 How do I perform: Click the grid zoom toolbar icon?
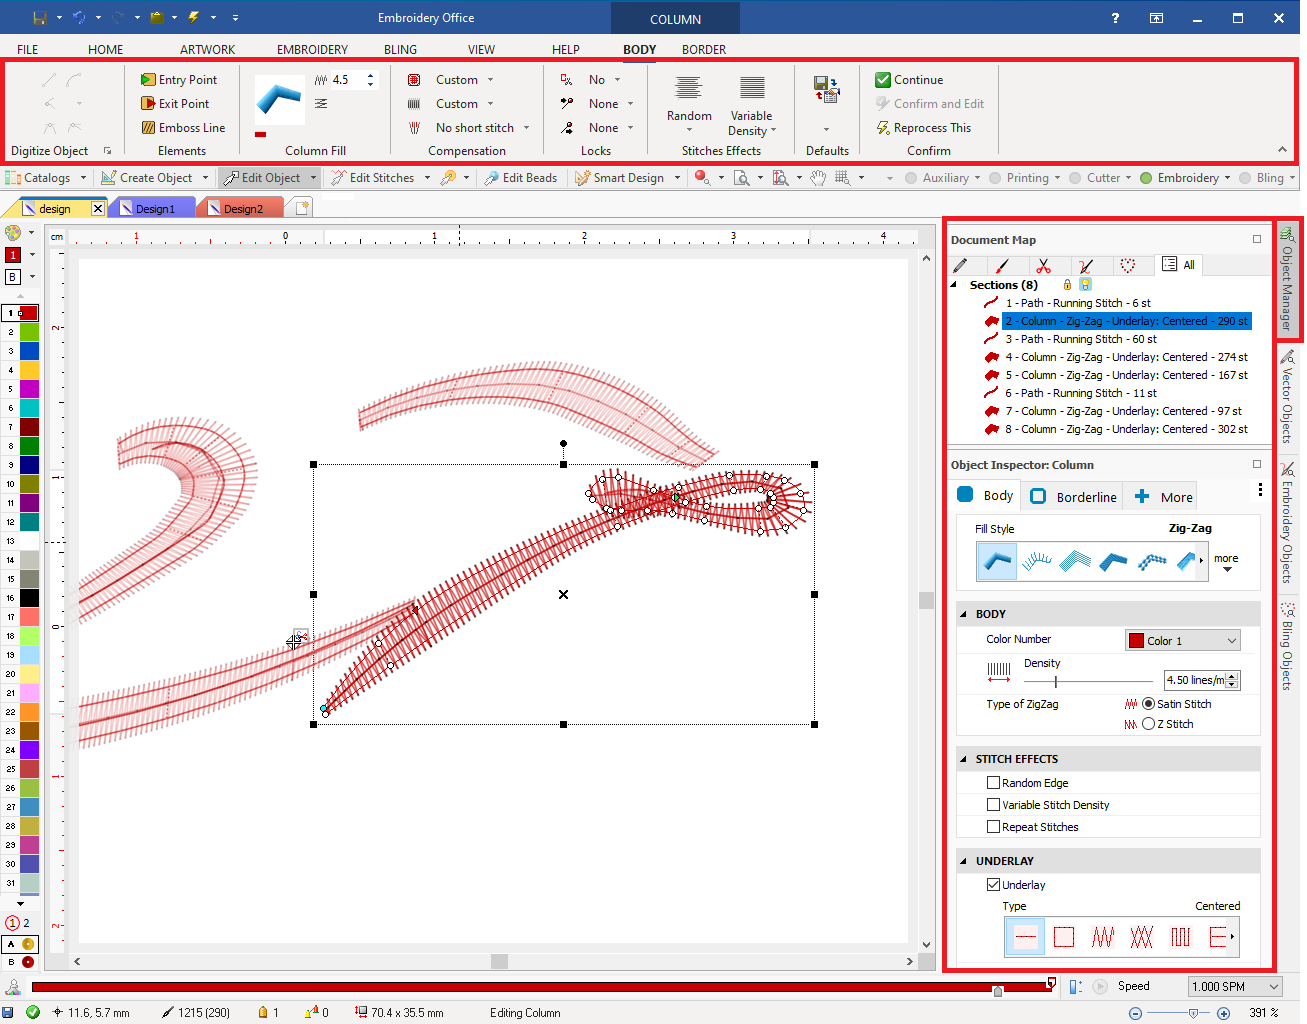(843, 178)
